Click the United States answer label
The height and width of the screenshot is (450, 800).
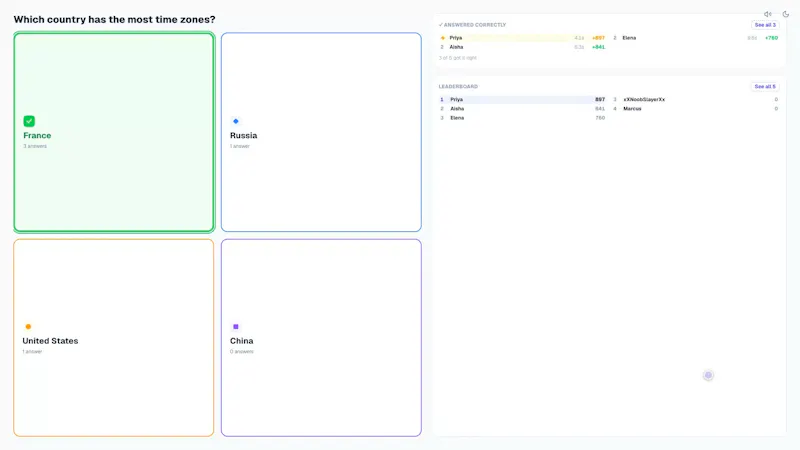point(50,341)
